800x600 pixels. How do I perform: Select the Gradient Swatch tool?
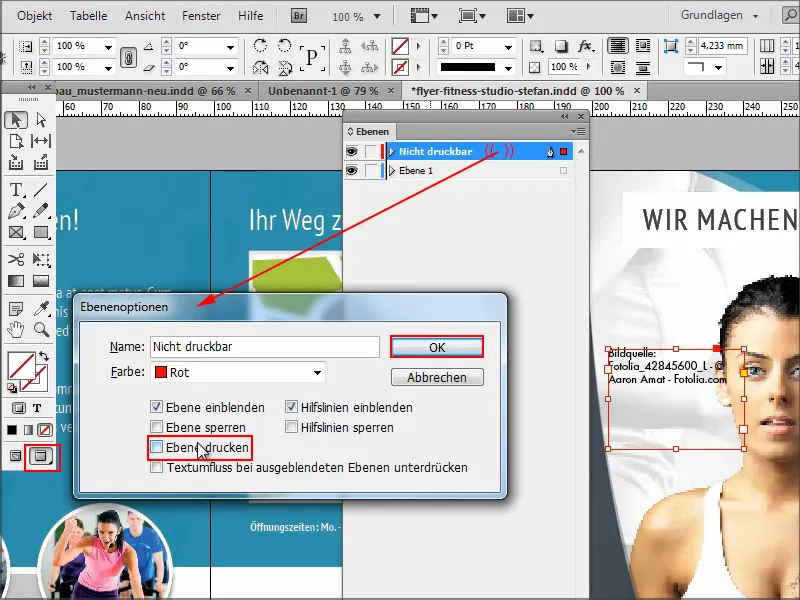click(x=16, y=281)
